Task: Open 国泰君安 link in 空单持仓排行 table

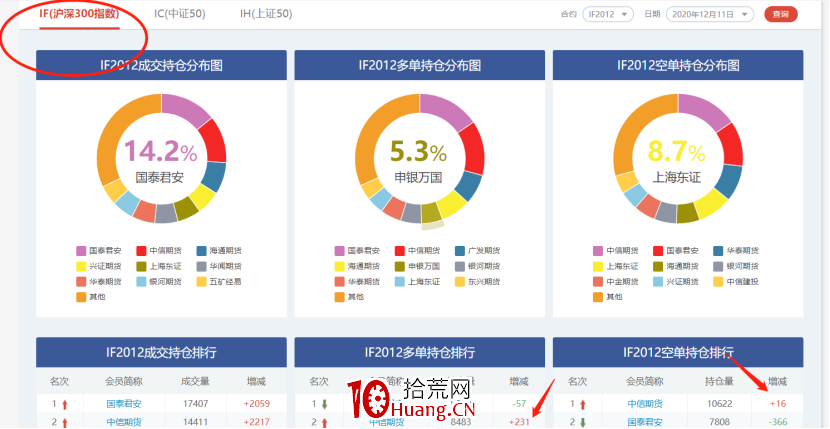Action: [645, 422]
